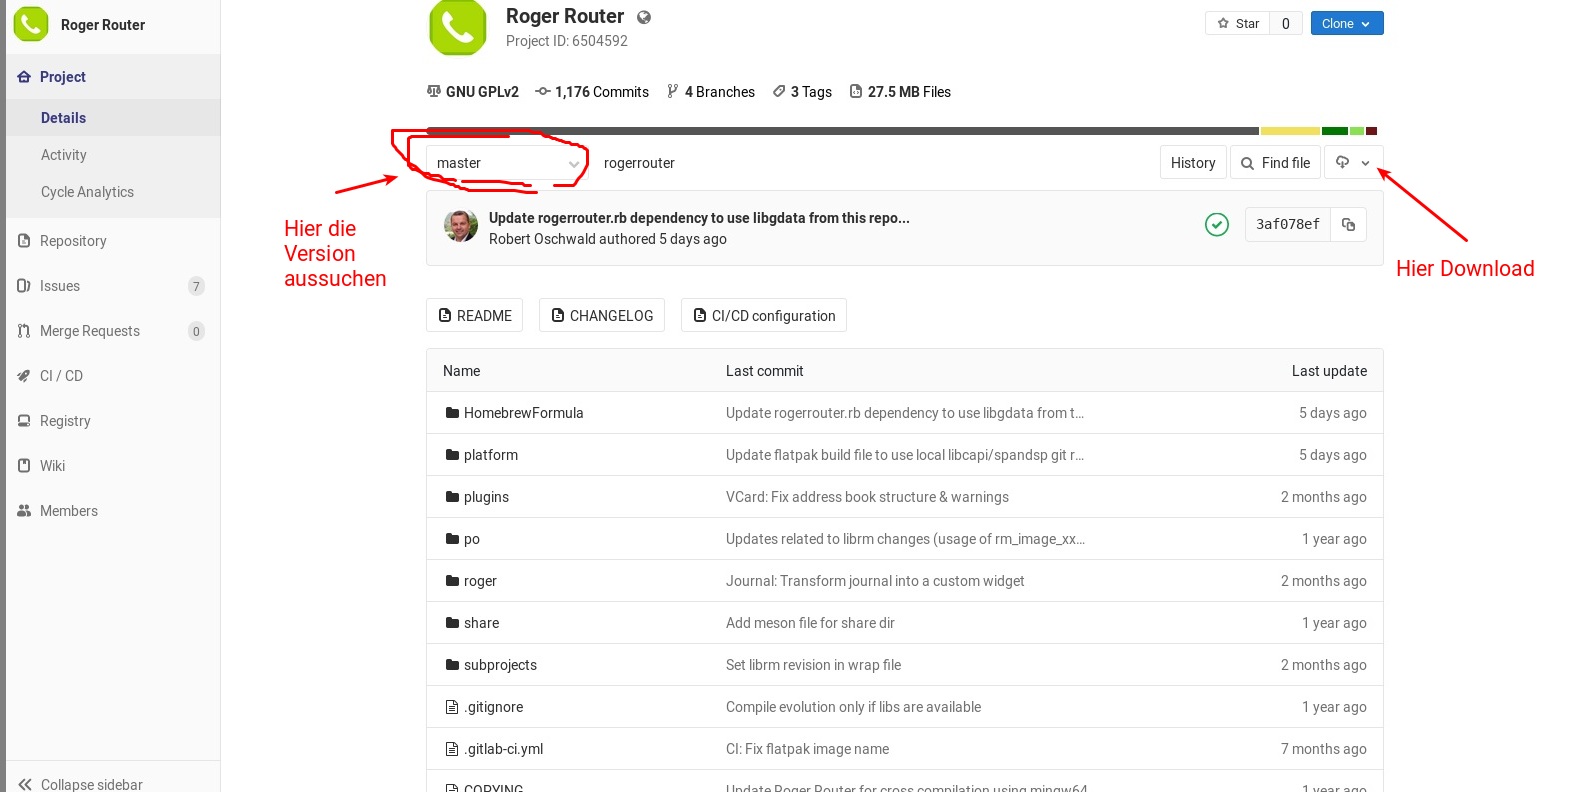Open the README button
1575x792 pixels.
pos(475,315)
